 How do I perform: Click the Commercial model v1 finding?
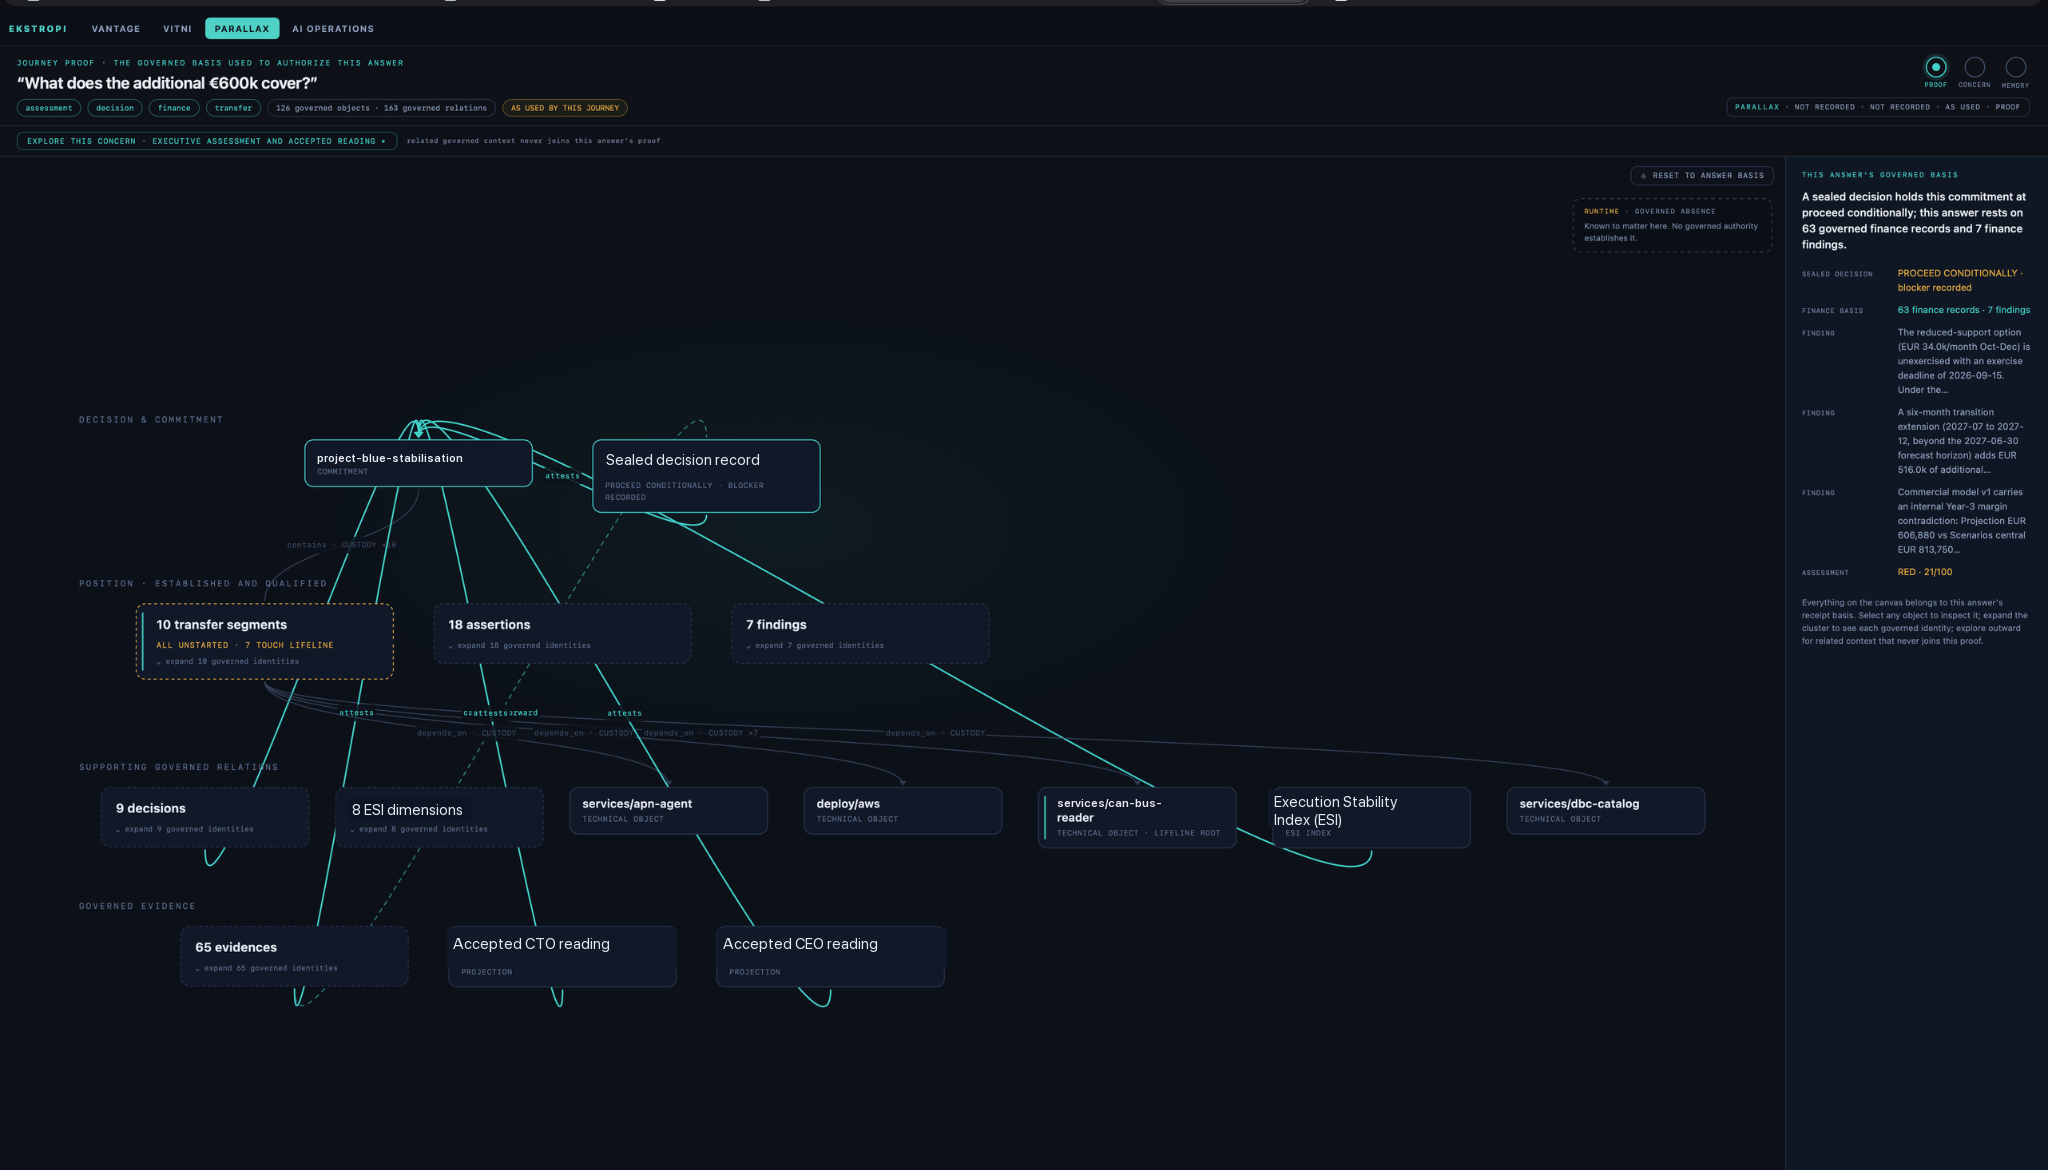point(1962,521)
